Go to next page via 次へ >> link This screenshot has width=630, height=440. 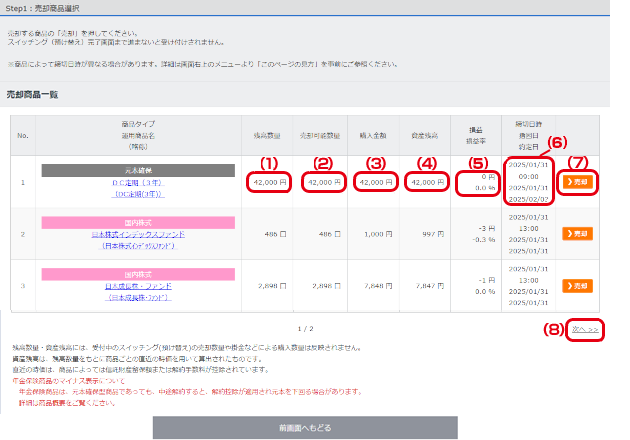click(585, 329)
